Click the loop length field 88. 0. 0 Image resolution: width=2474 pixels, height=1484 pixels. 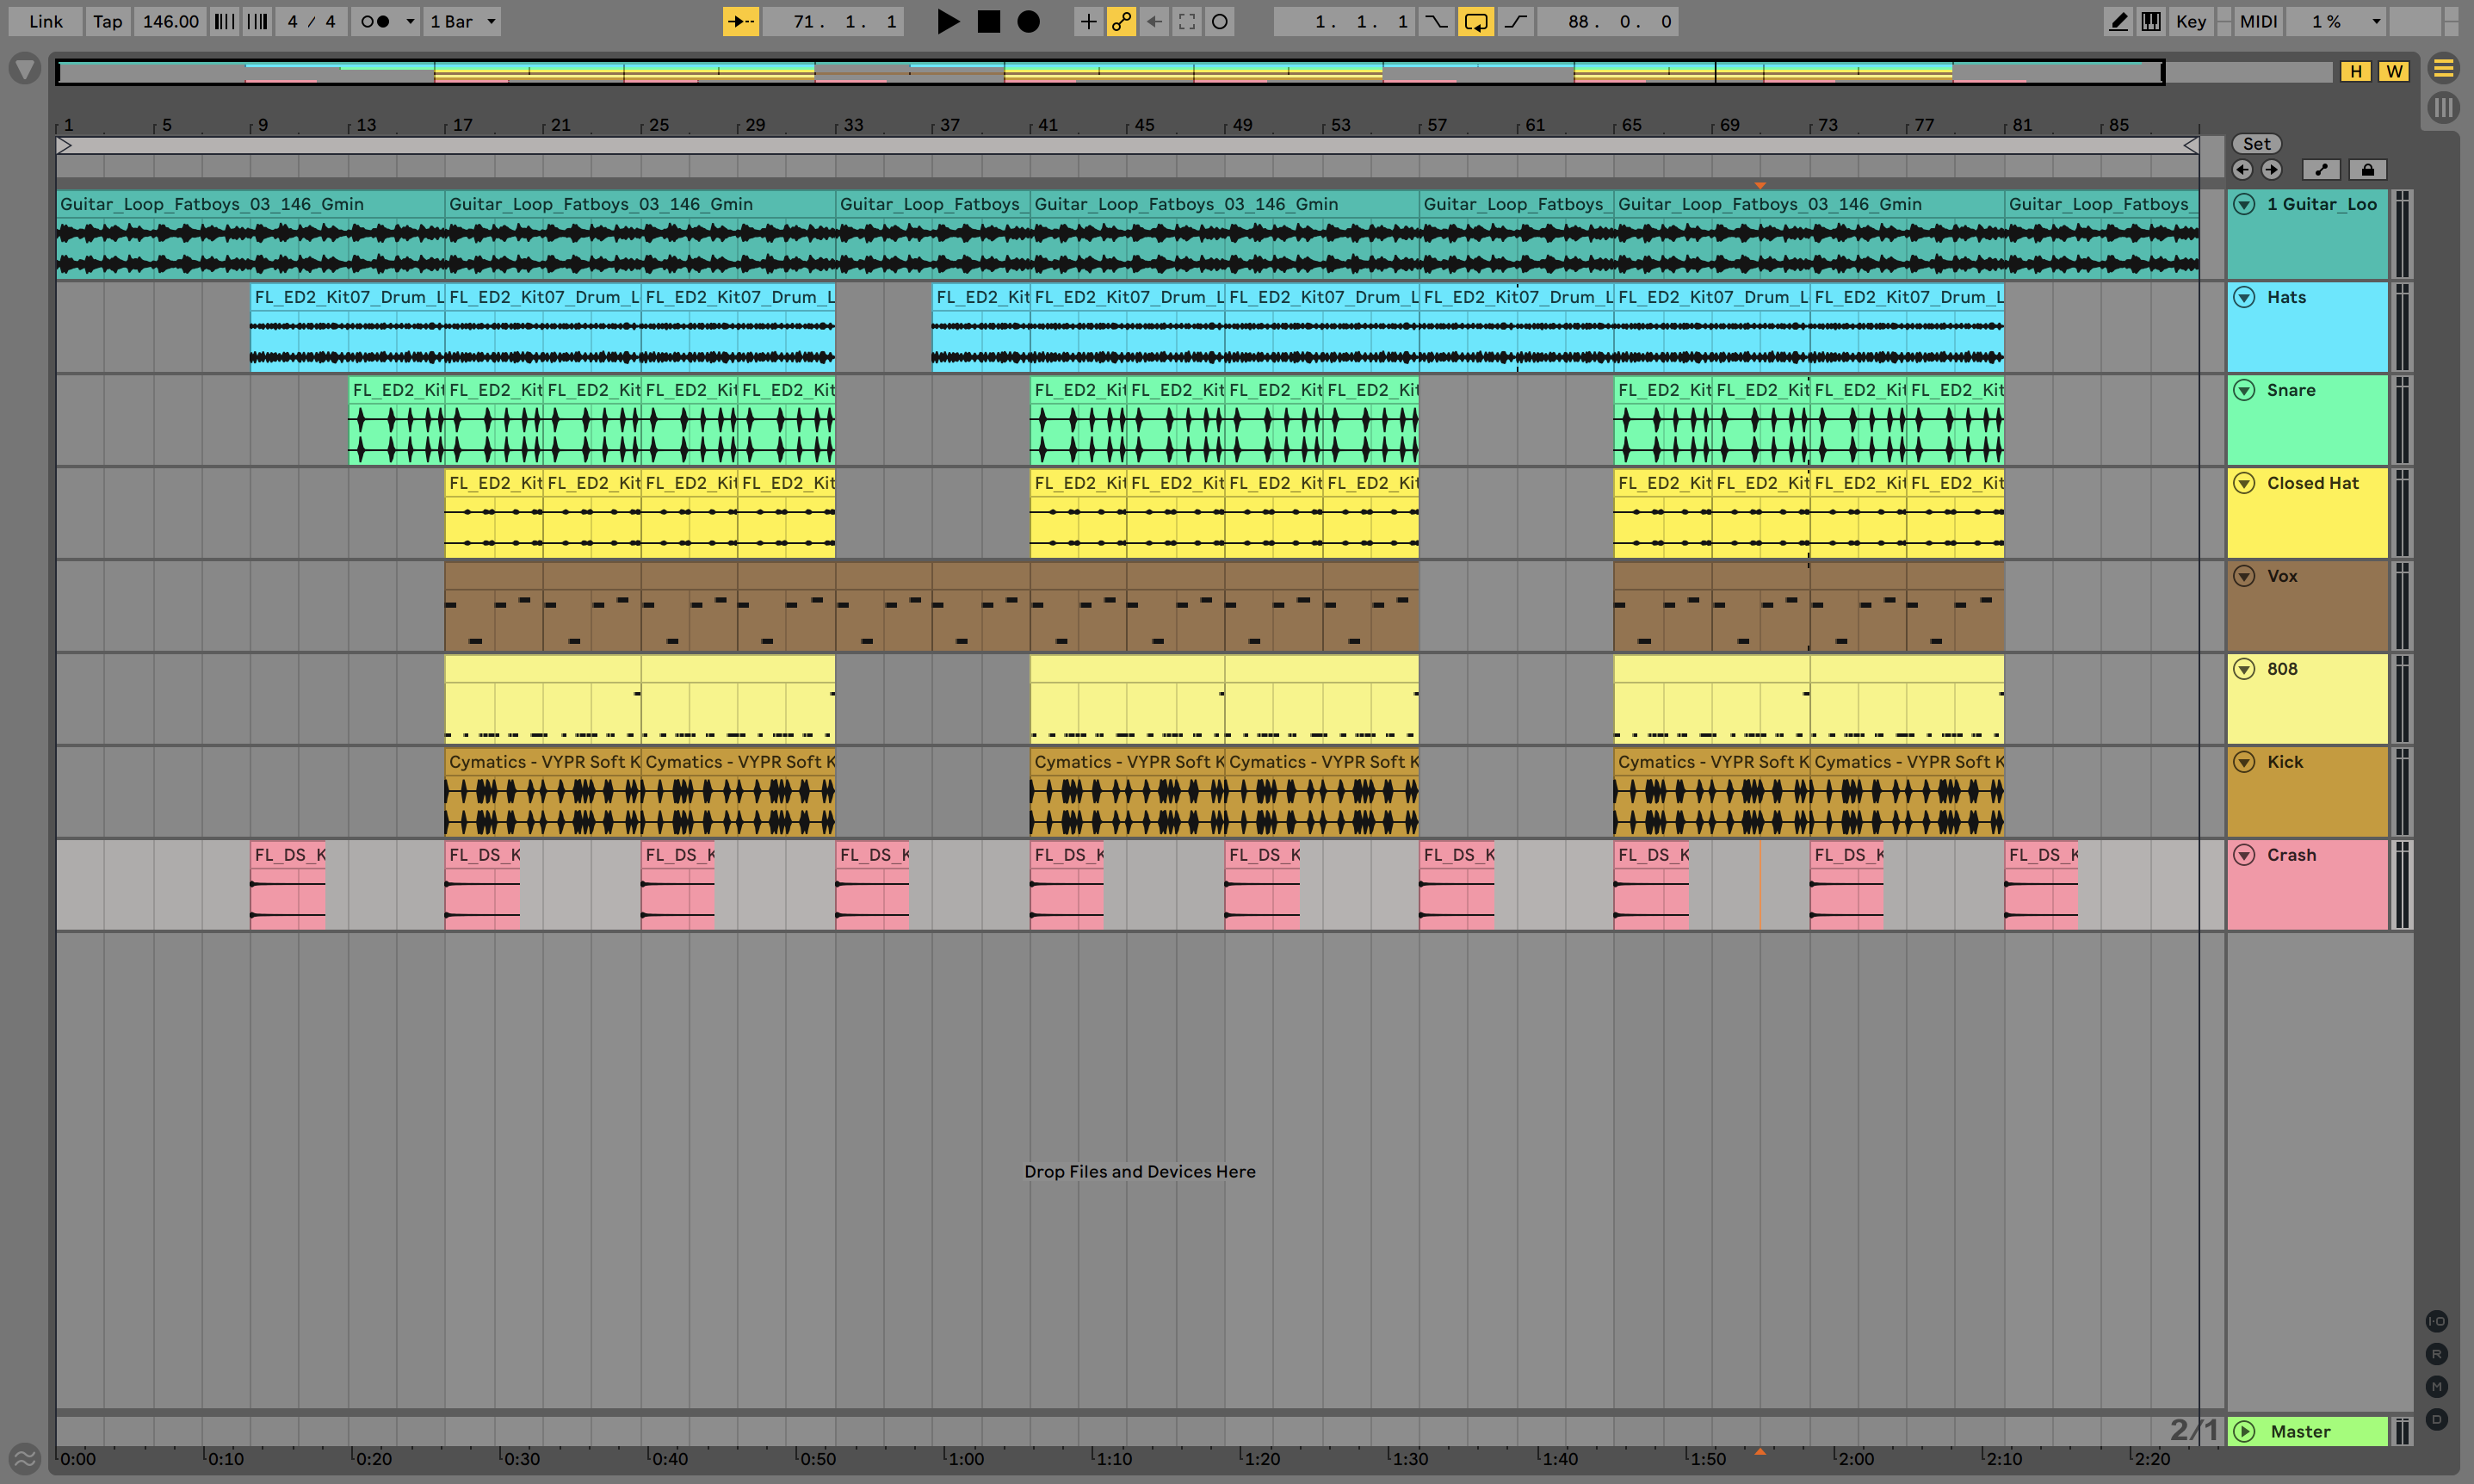[1608, 21]
